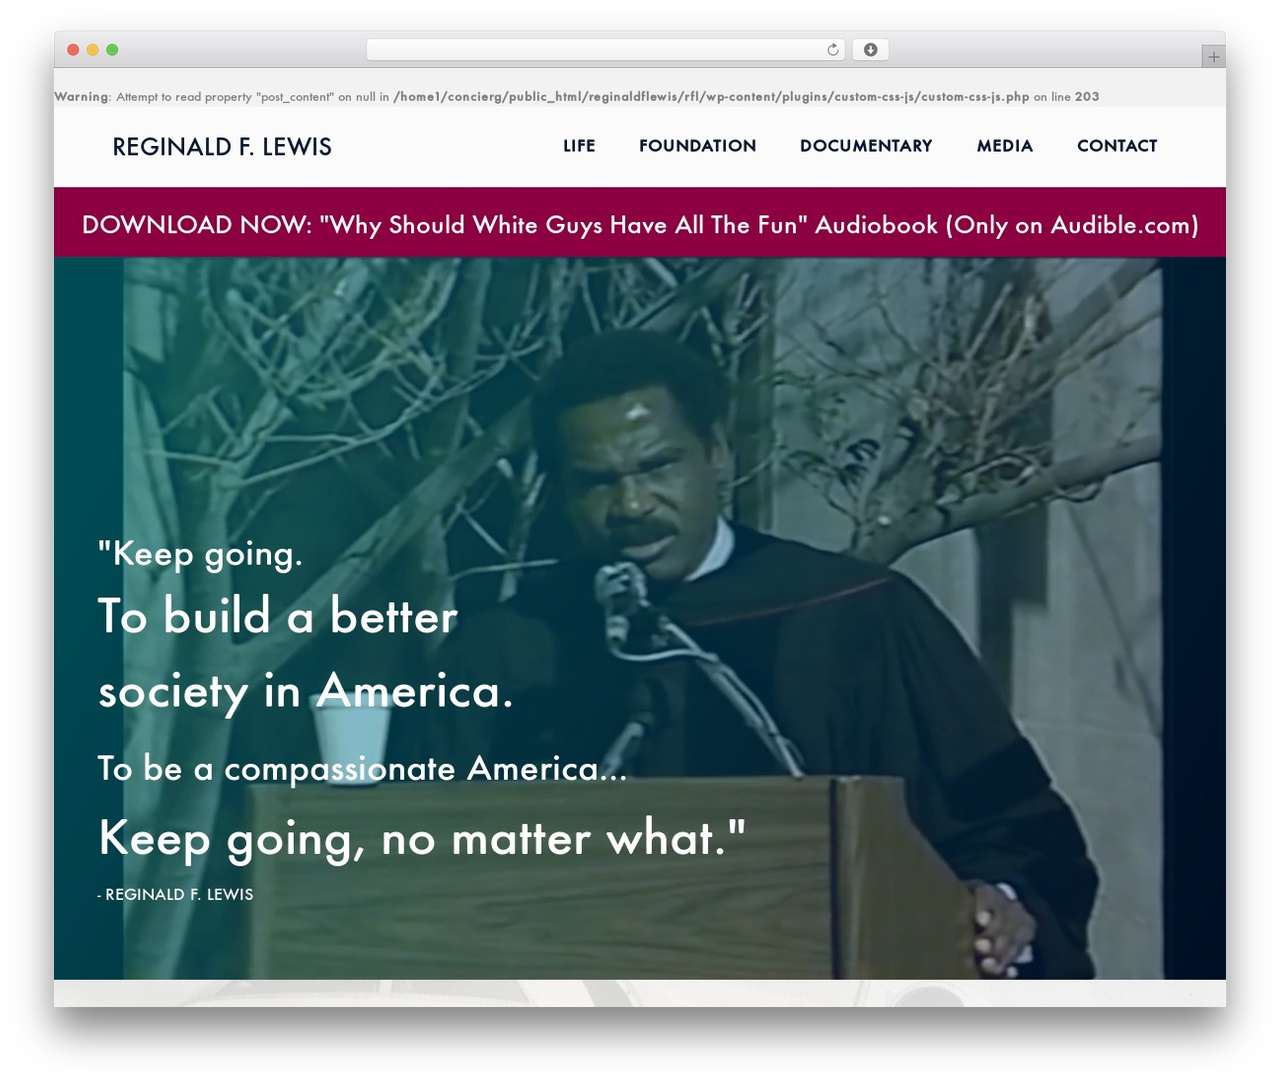Viewport: 1280px width, 1084px height.
Task: Click the "- REGINALD F. LEWIS" attribution
Action: pos(175,895)
